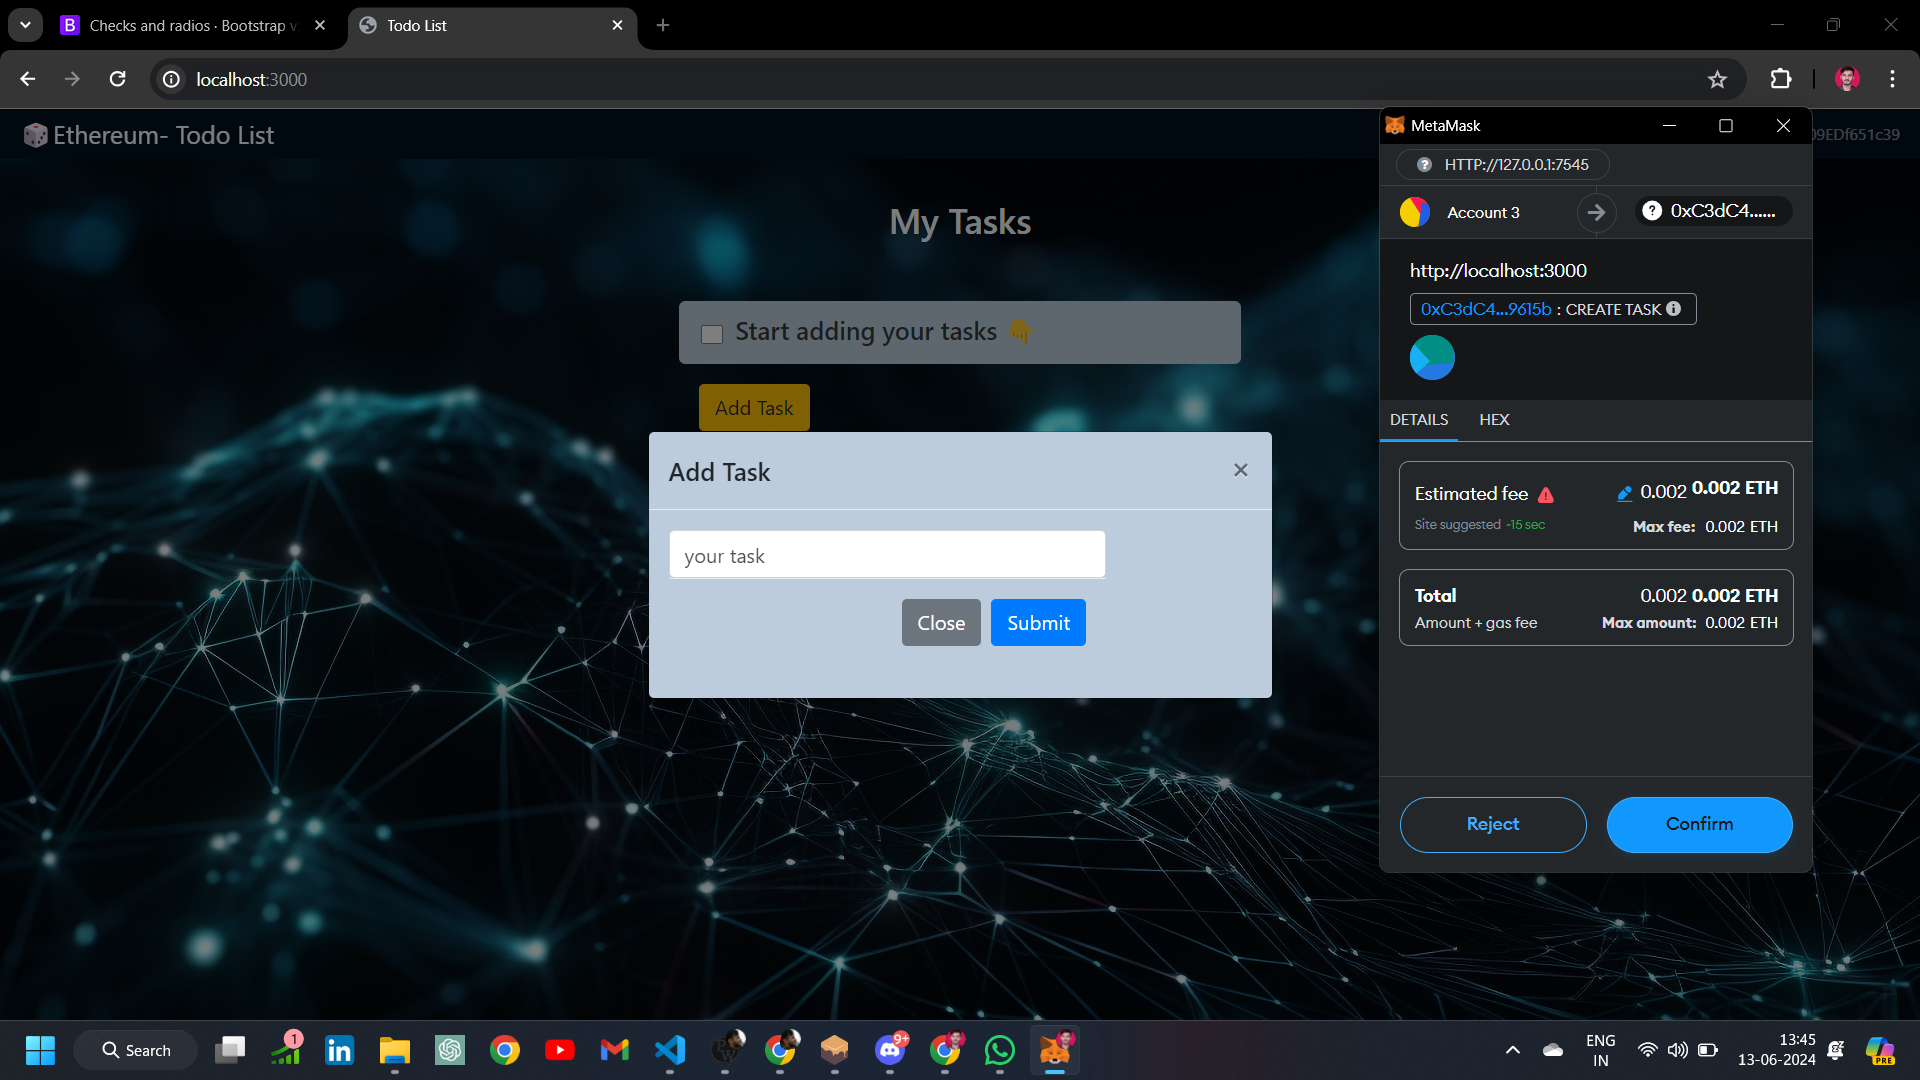Confirm the MetaMask transaction
Image resolution: width=1920 pixels, height=1080 pixels.
coord(1698,824)
